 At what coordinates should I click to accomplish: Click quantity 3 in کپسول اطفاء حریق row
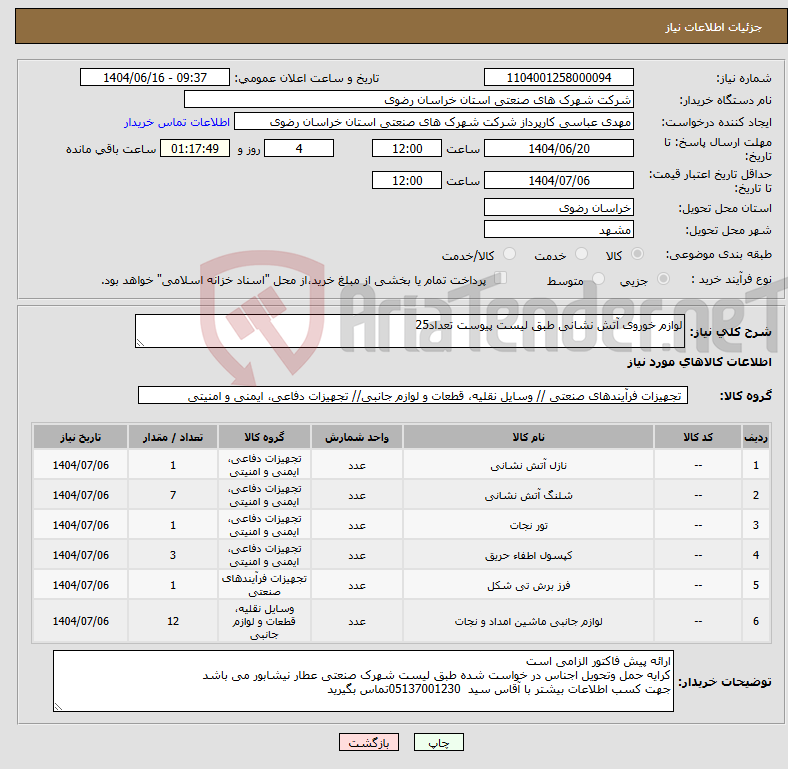pos(173,555)
